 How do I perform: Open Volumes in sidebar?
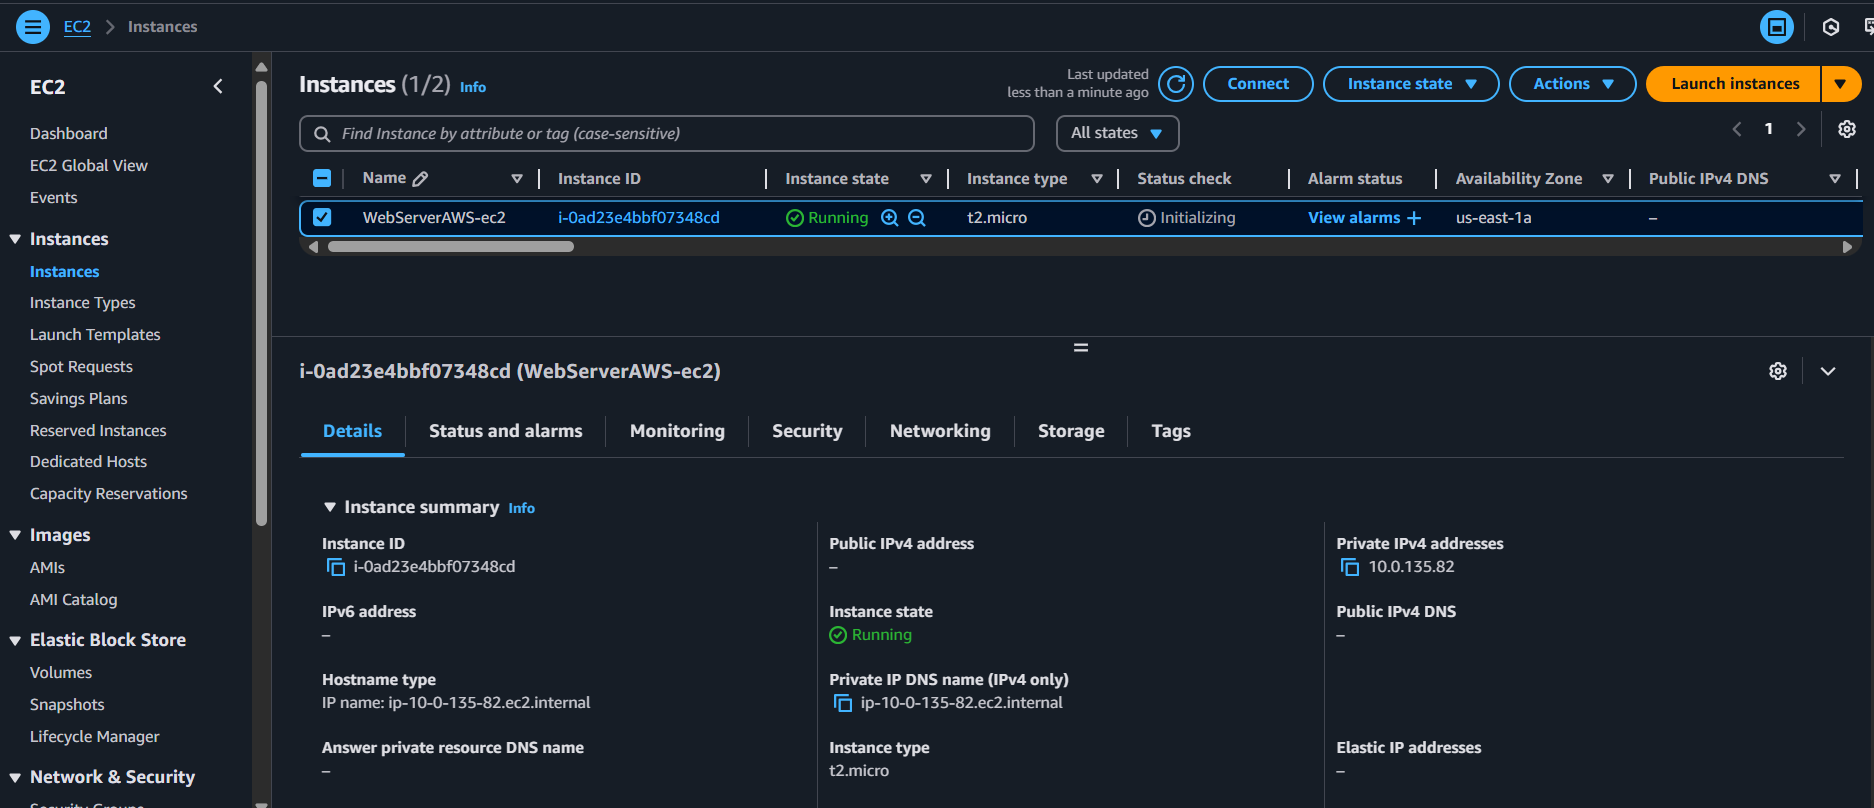tap(61, 673)
